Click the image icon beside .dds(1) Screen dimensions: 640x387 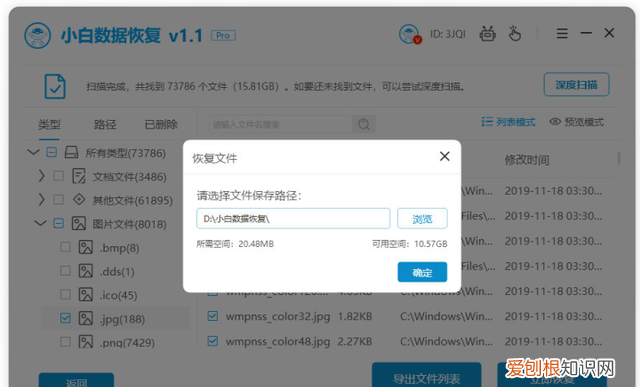pos(86,271)
